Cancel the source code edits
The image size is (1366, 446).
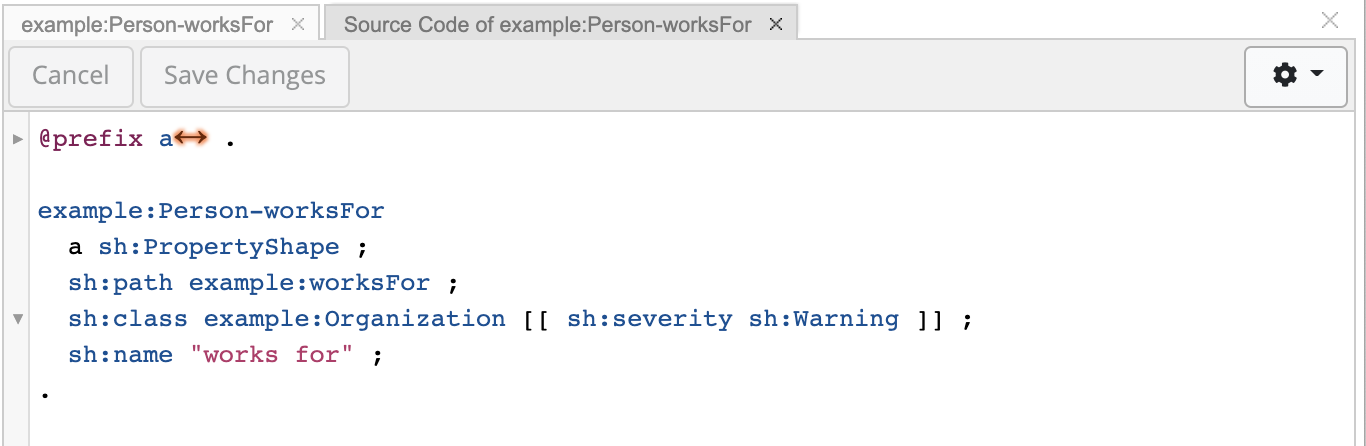click(70, 76)
